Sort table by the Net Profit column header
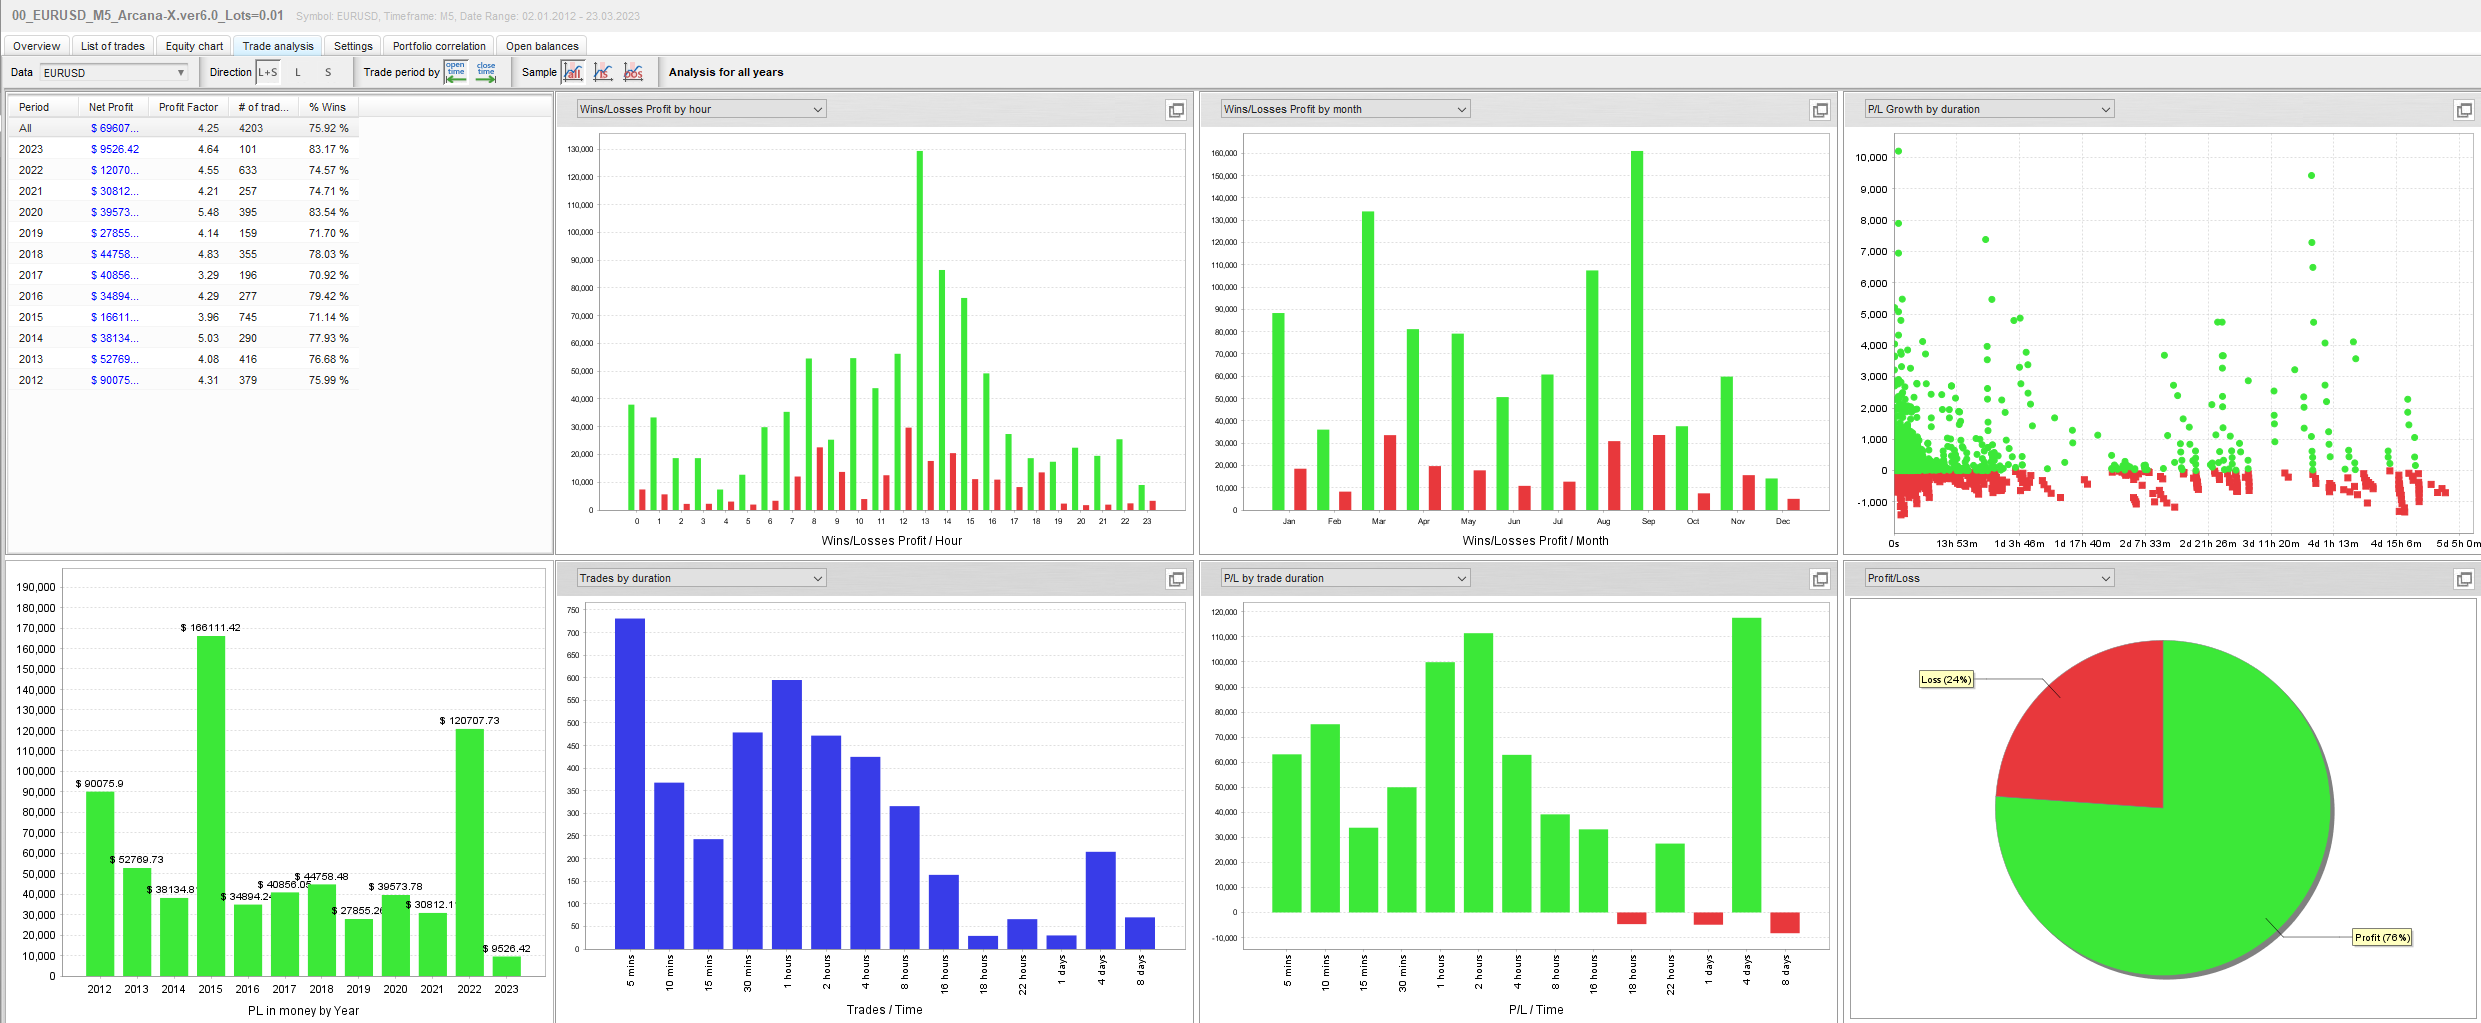Viewport: 2481px width, 1023px height. click(113, 107)
